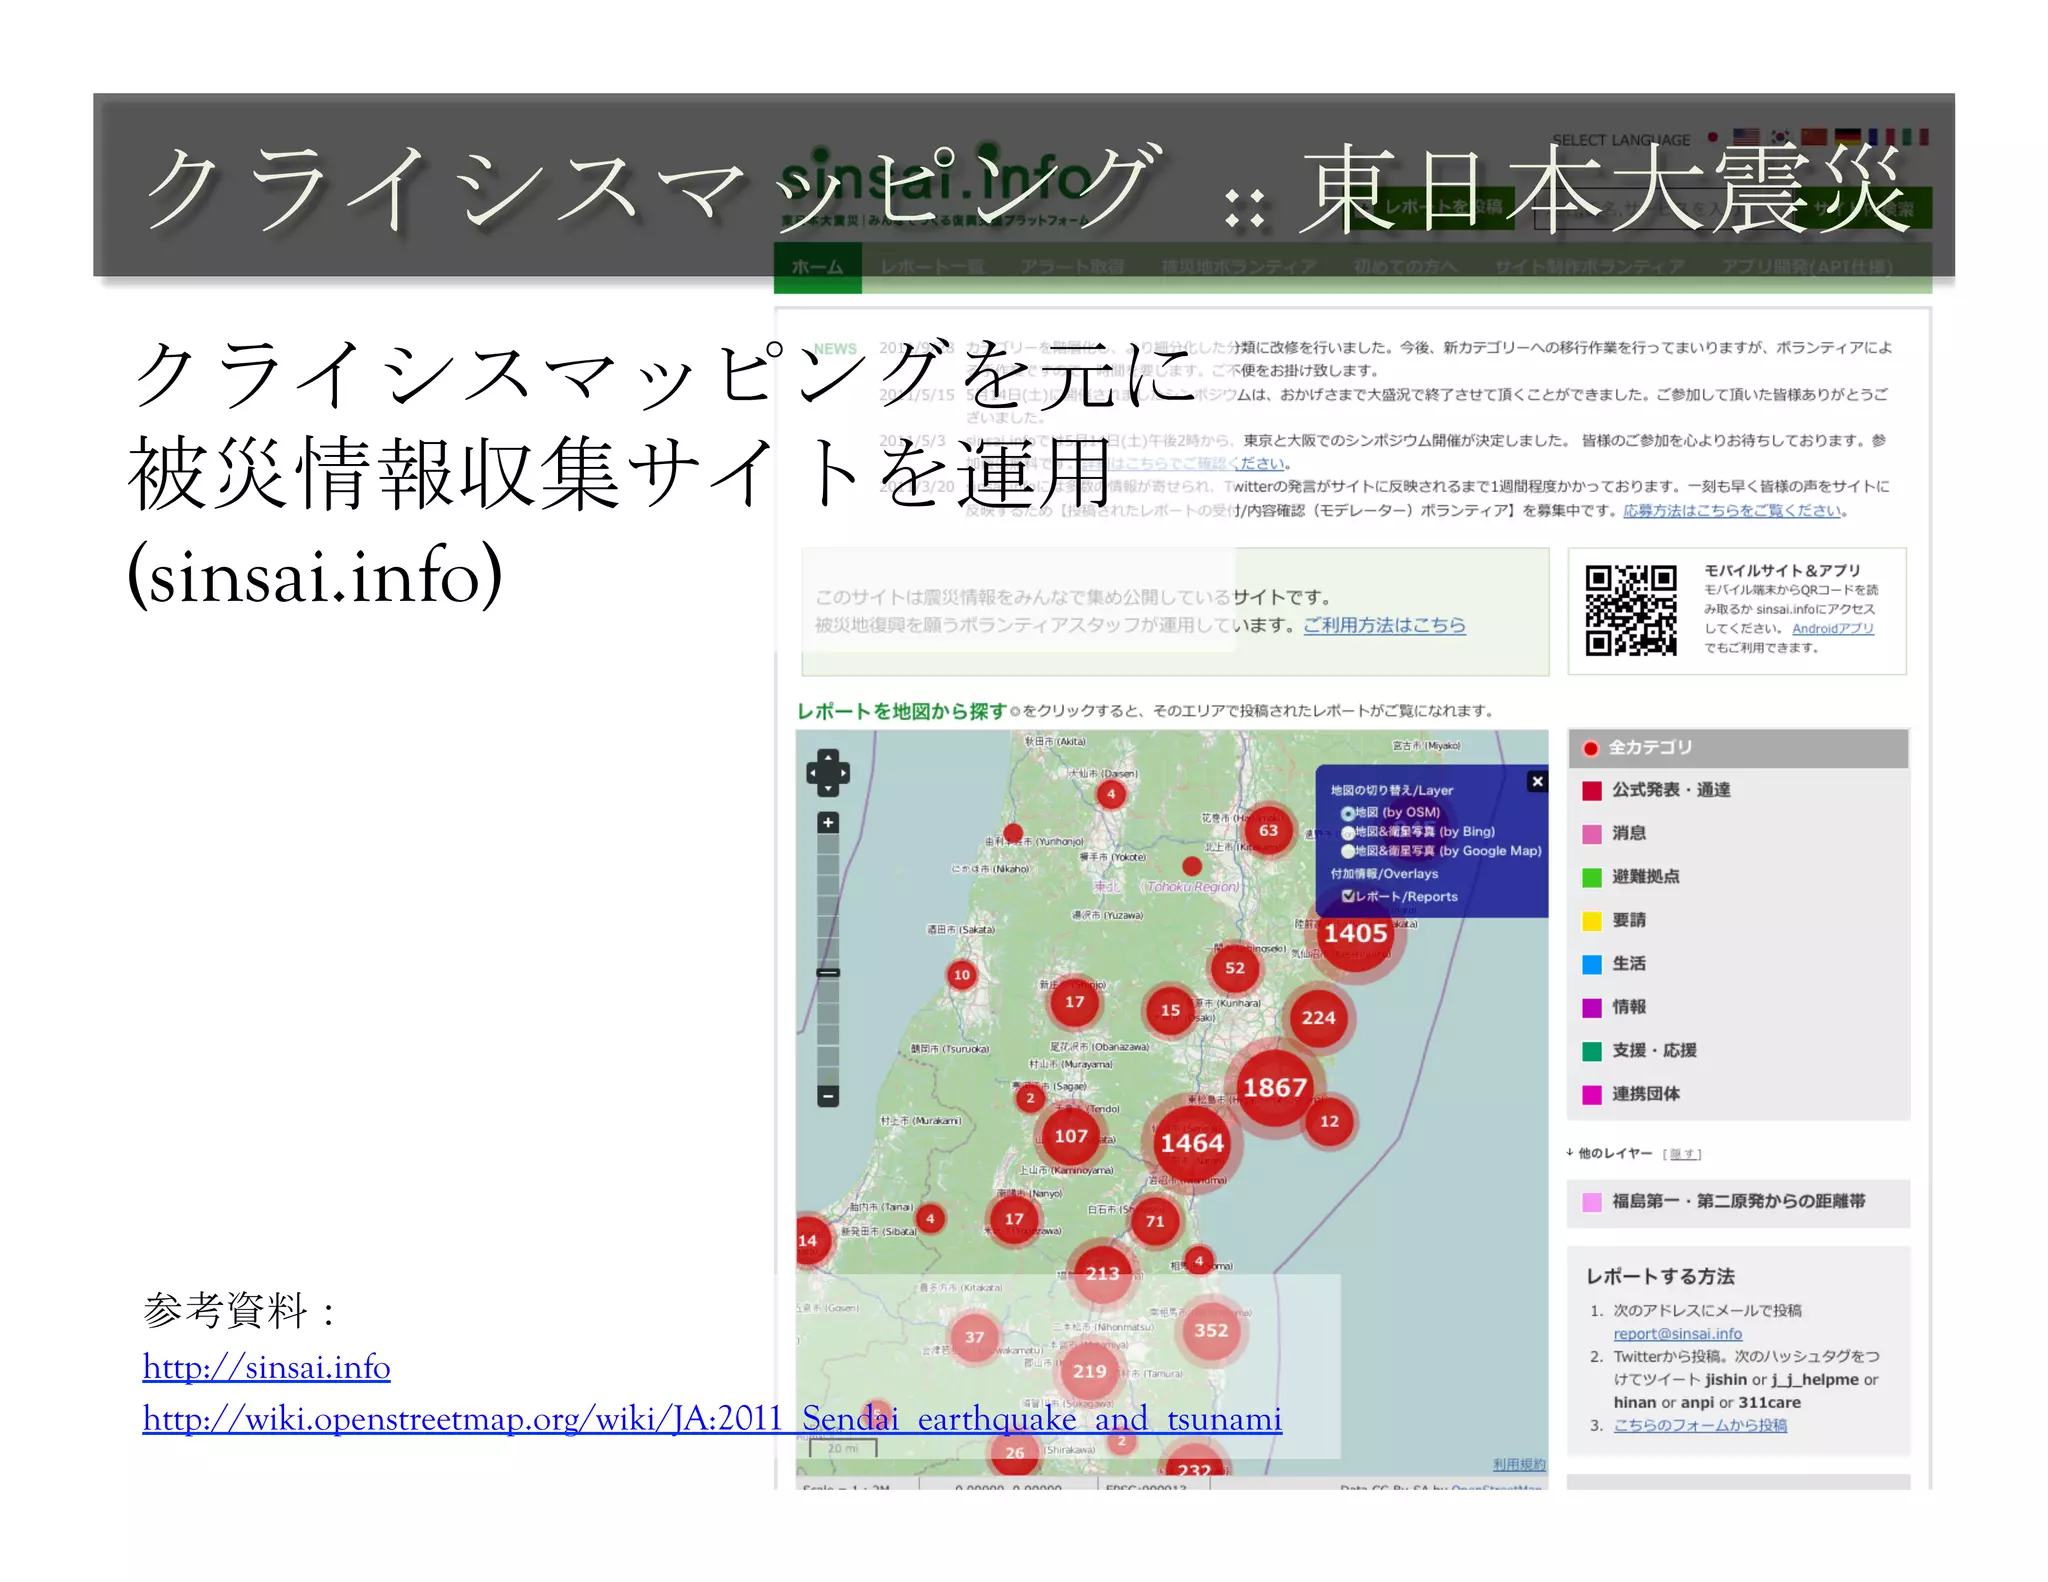Click the map zoom slider handle
Viewport: 2048px width, 1582px height.
point(828,972)
